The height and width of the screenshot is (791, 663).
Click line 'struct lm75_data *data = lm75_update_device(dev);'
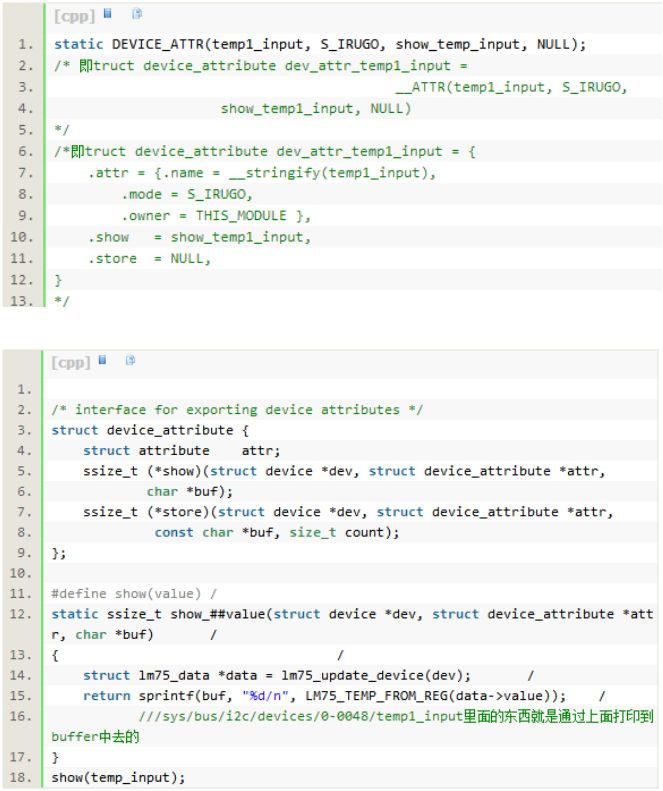point(277,675)
